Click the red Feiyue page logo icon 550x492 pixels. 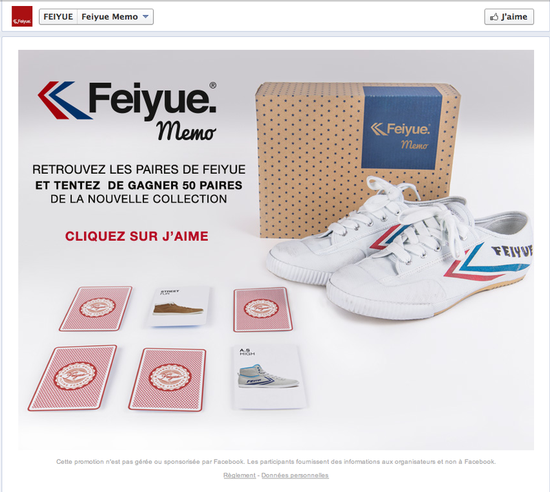pos(22,16)
